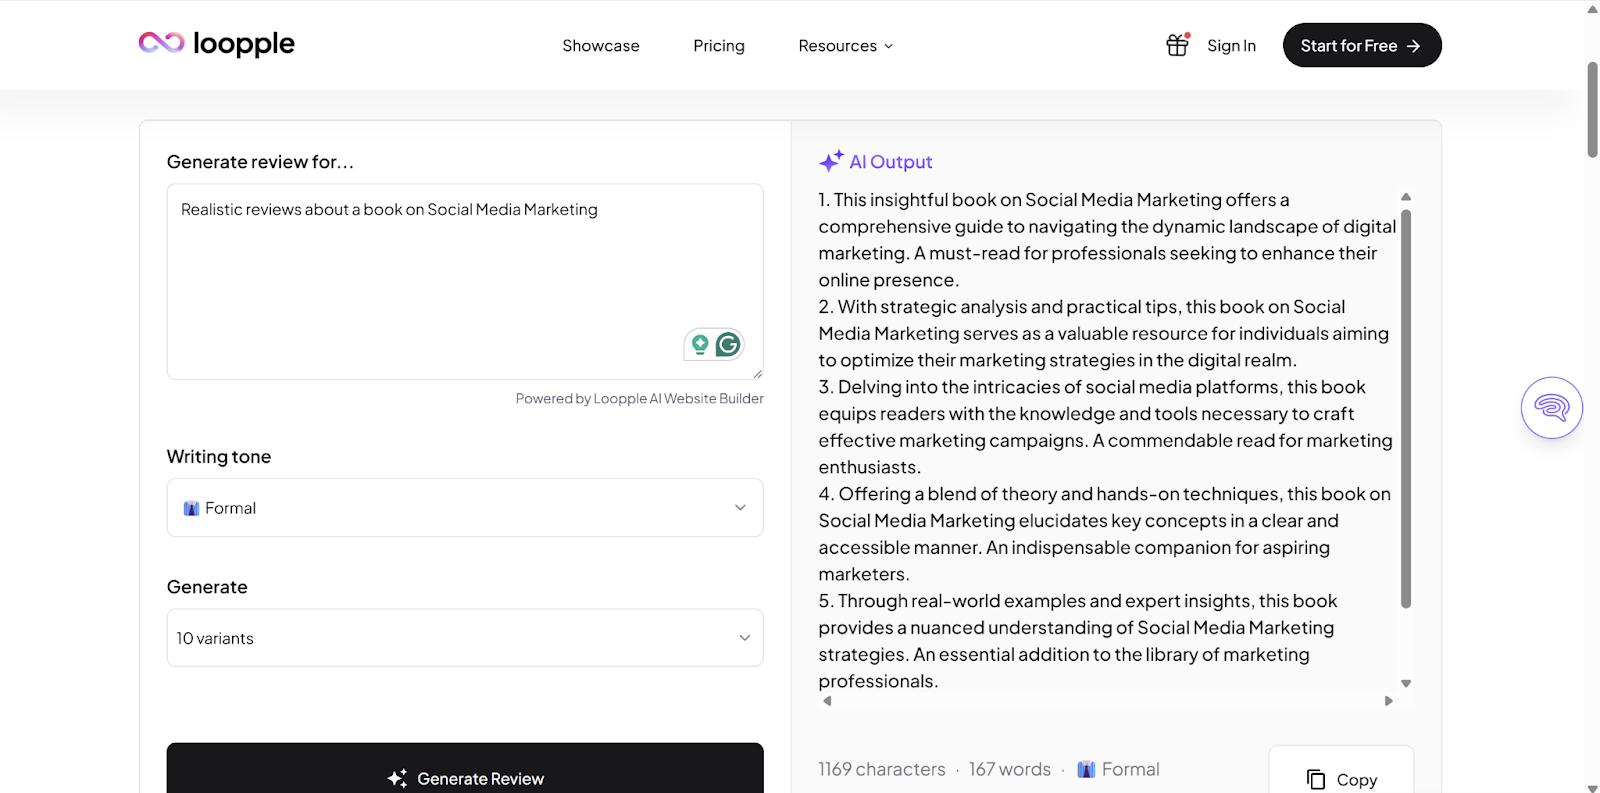Screen dimensions: 1600x793
Task: Click the 'Writing tone' label
Action: click(219, 457)
